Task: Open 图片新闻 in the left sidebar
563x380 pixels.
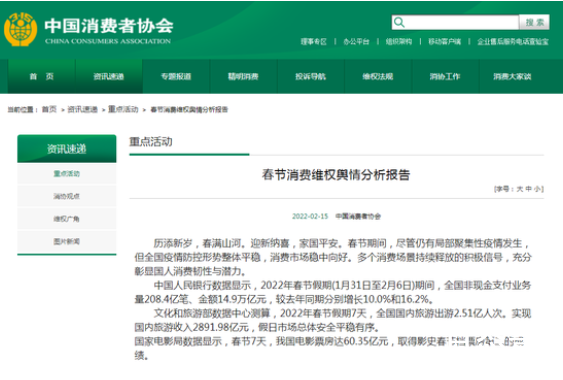Action: [x=67, y=241]
